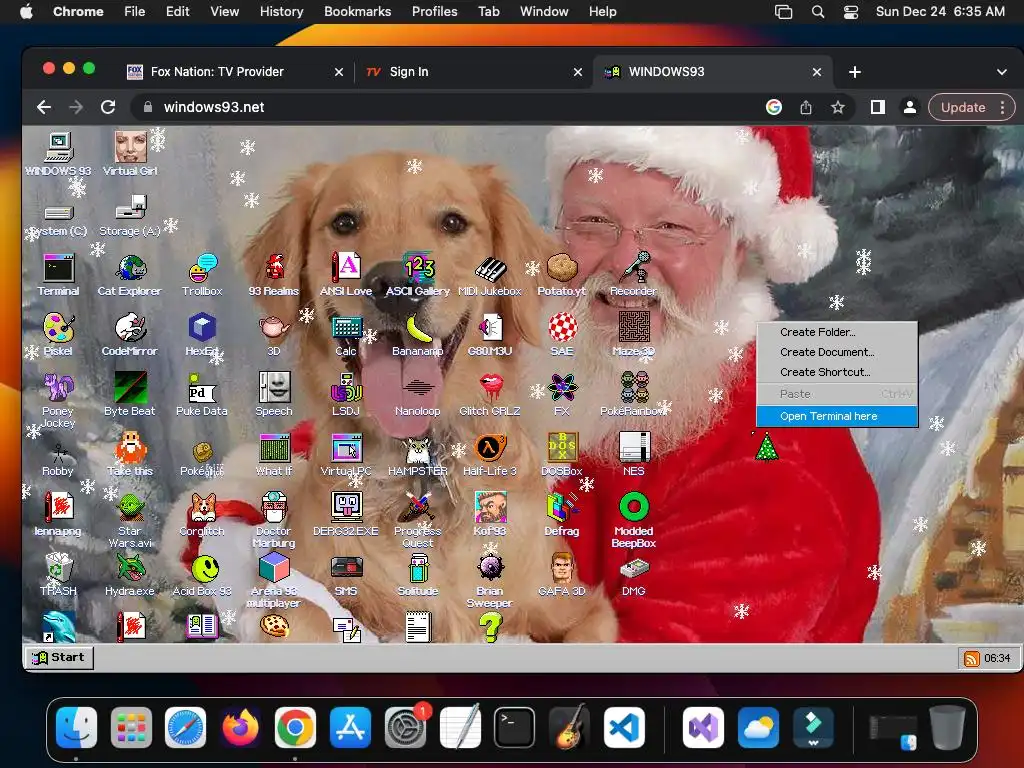Select Create Document... menu entry
Viewport: 1024px width, 768px height.
point(837,352)
